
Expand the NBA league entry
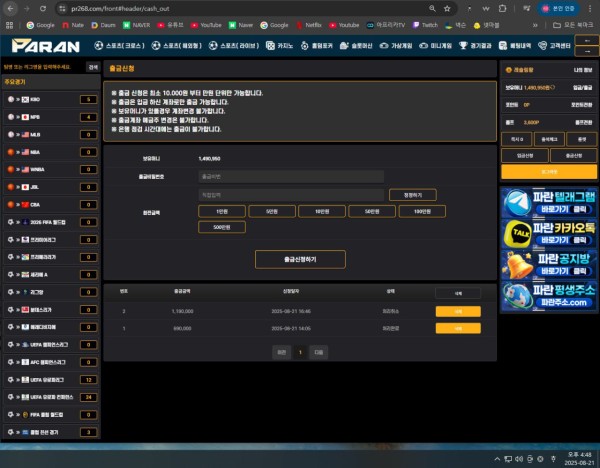coord(51,152)
